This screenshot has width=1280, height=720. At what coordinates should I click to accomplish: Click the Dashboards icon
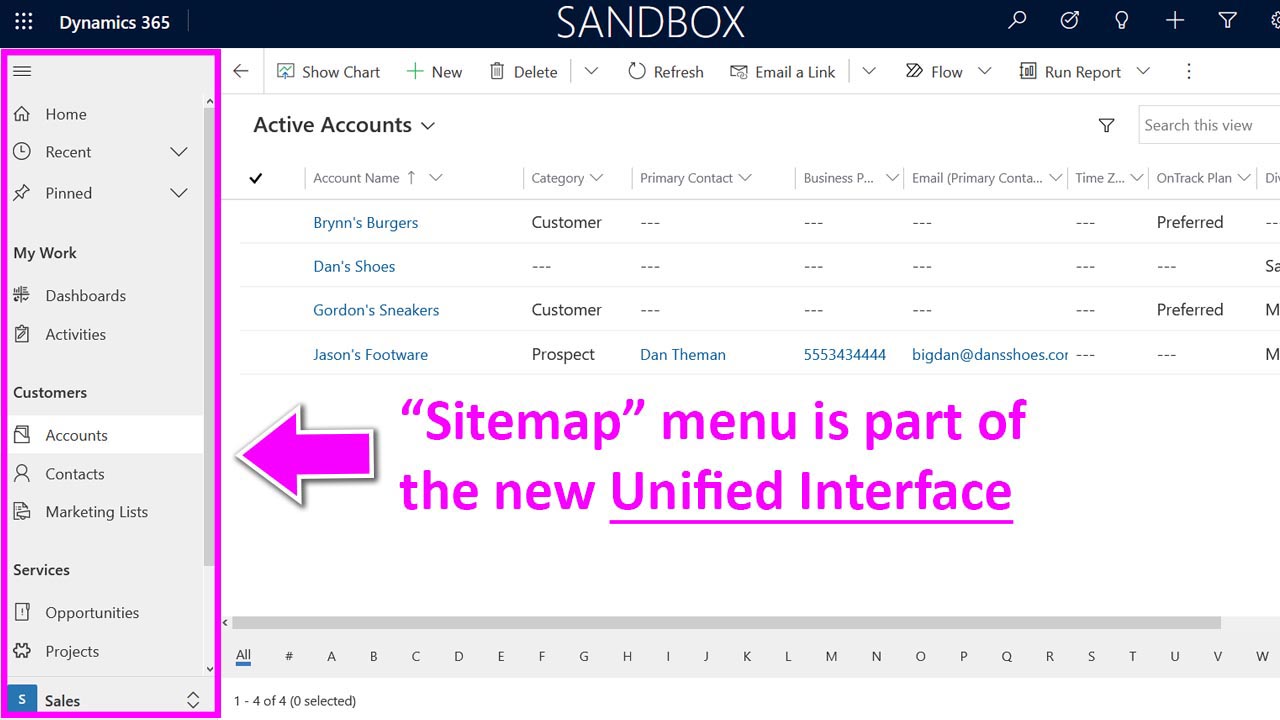pos(22,295)
